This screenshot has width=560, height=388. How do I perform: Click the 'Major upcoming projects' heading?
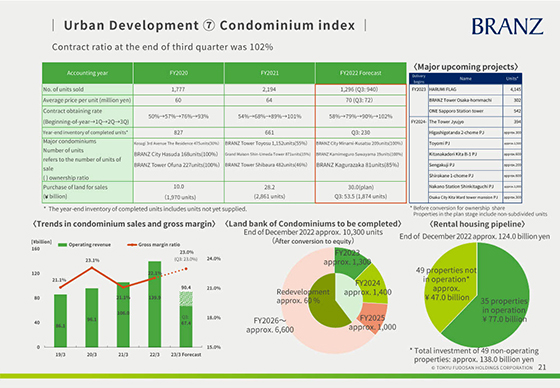click(x=465, y=67)
